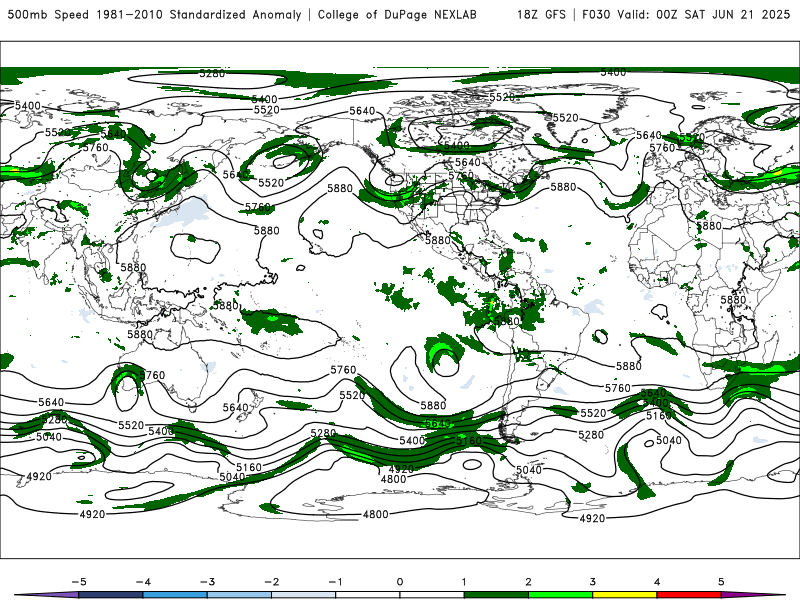
Task: Click the red colorbar segment between 4 and 5
Action: pos(689,595)
